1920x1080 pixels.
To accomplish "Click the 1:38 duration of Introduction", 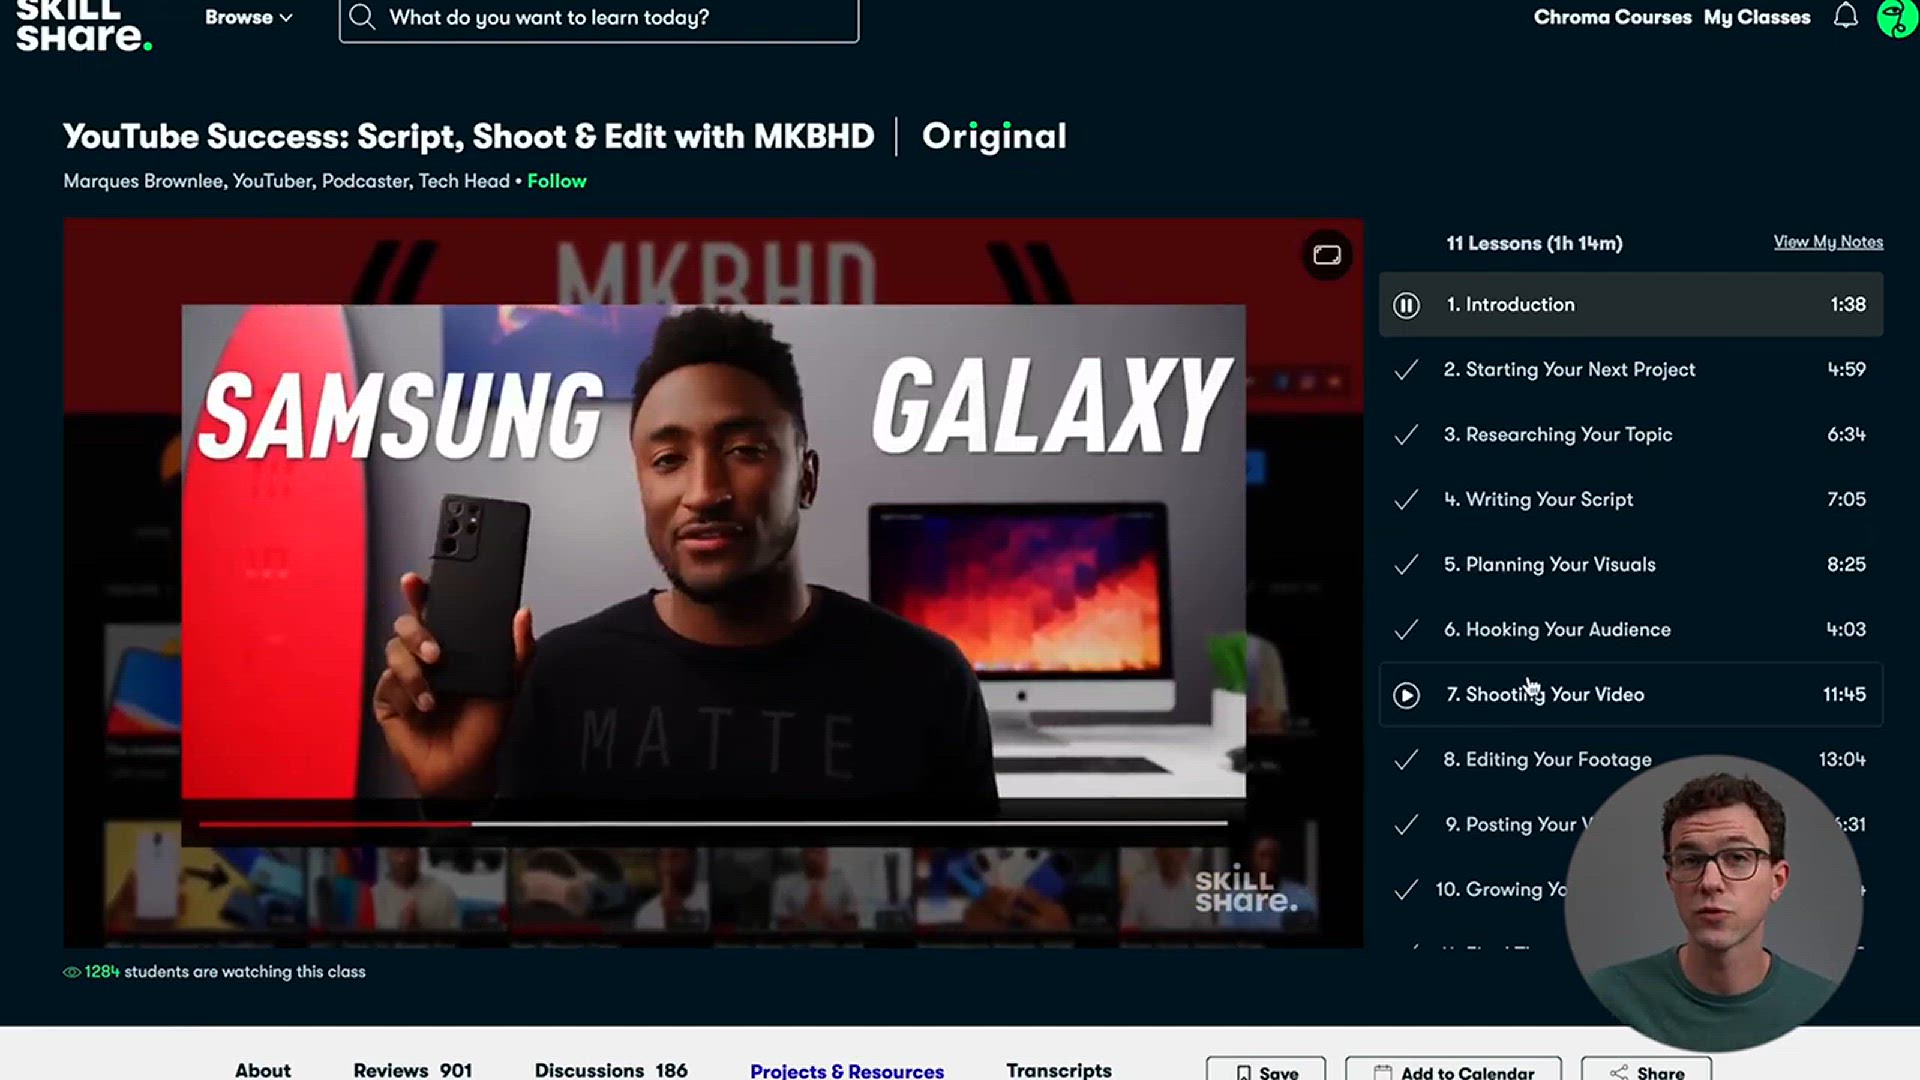I will [x=1848, y=305].
